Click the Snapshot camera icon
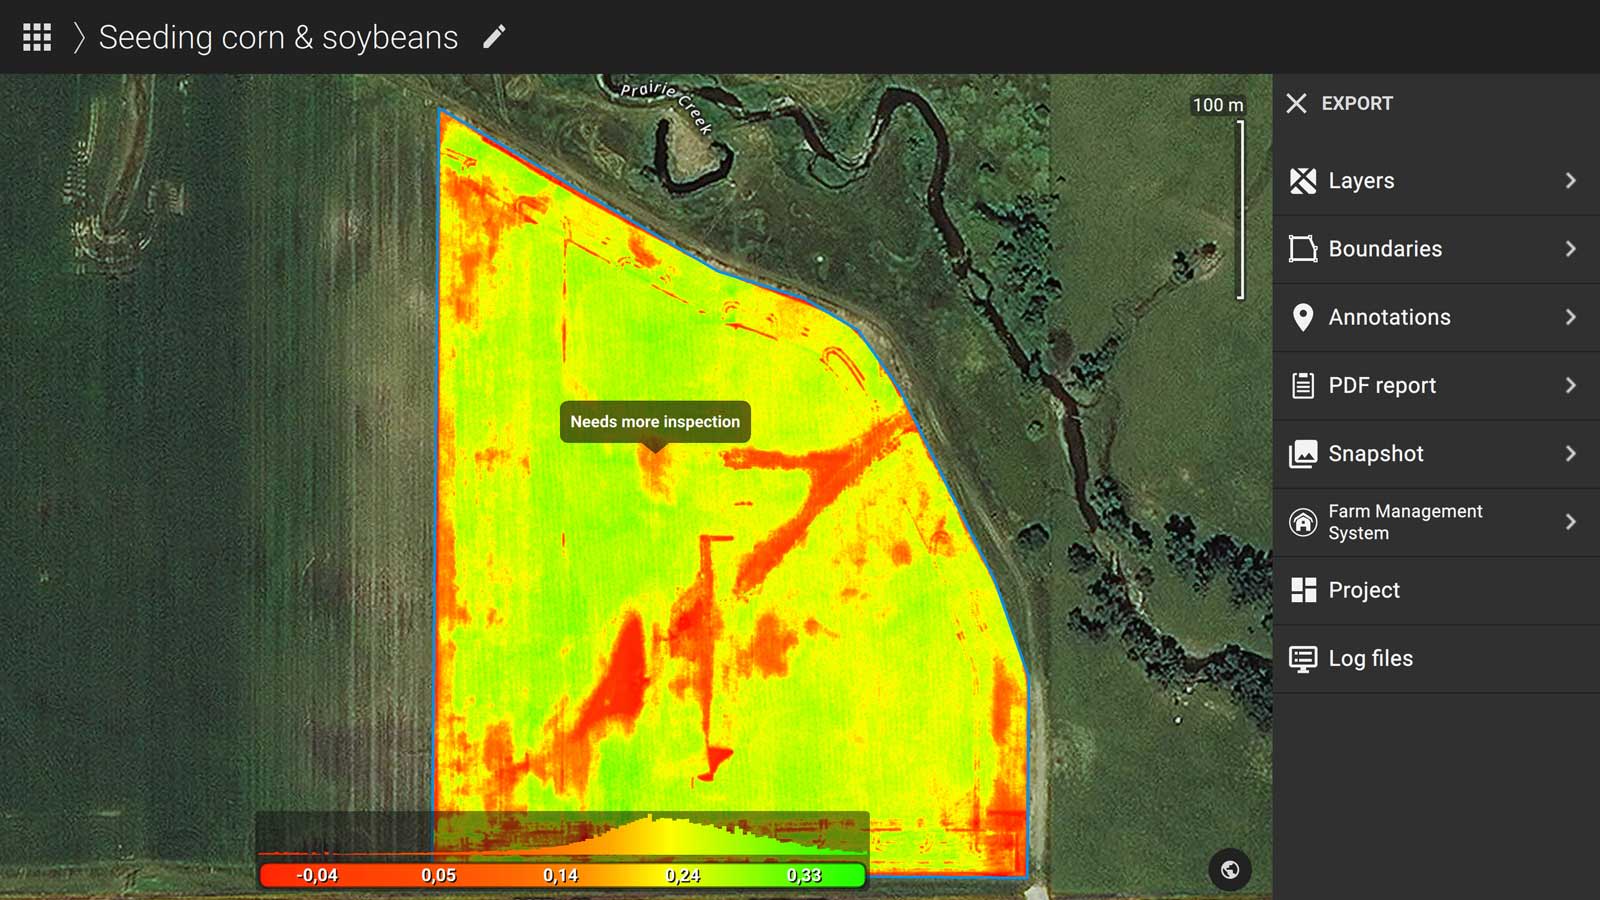The height and width of the screenshot is (900, 1600). tap(1303, 453)
